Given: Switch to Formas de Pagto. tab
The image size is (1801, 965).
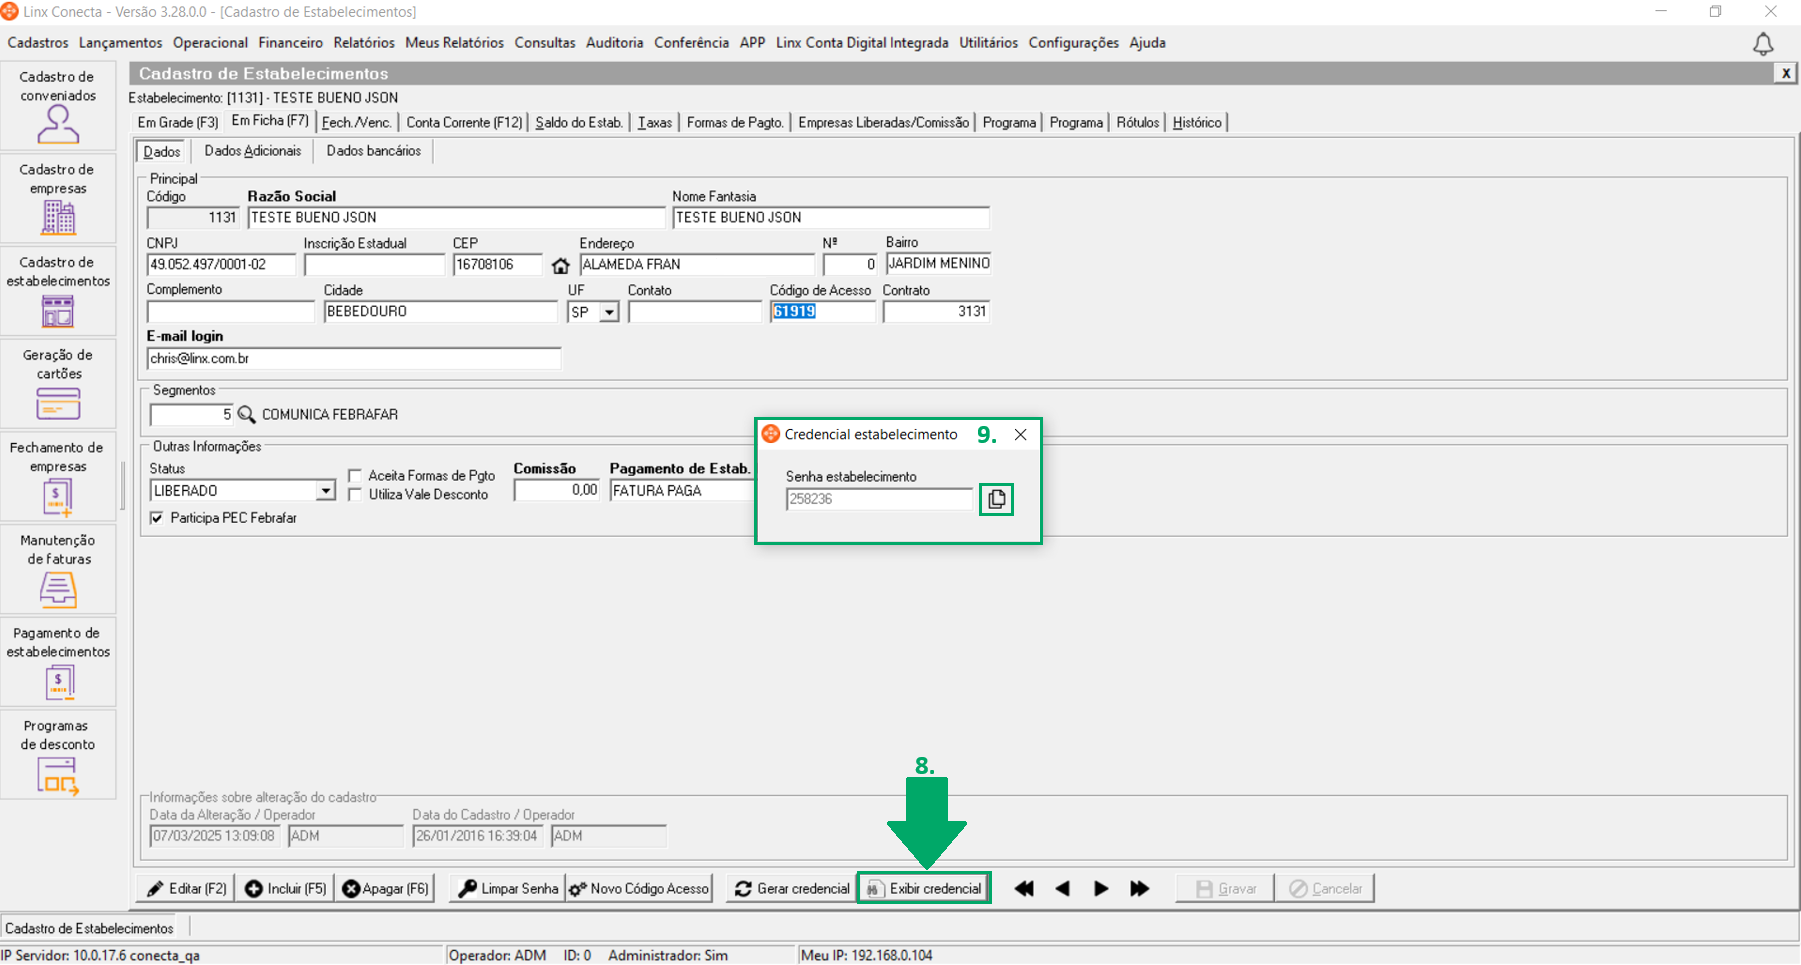Looking at the screenshot, I should point(735,122).
